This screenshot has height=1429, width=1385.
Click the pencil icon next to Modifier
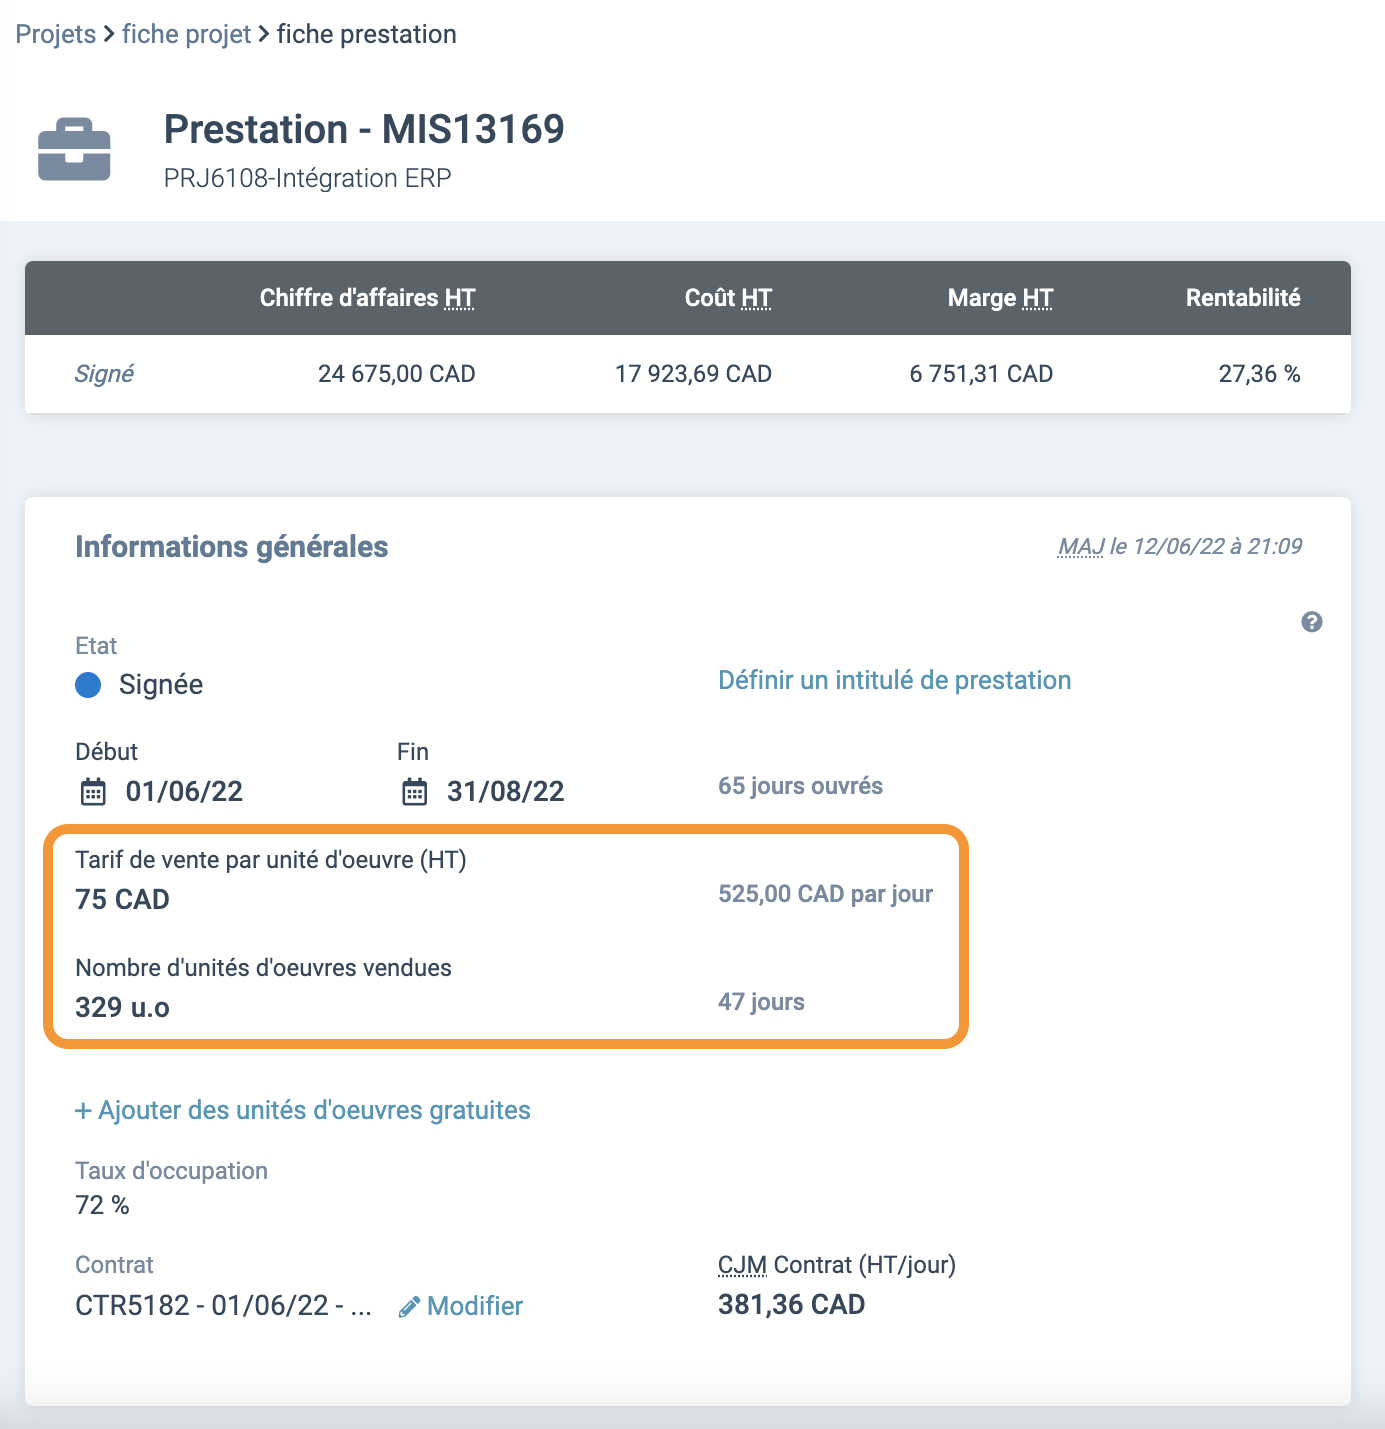[408, 1307]
